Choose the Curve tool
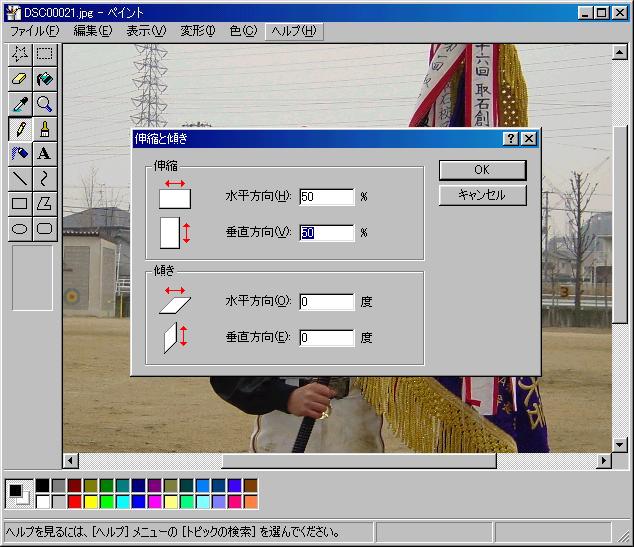The height and width of the screenshot is (547, 634). click(44, 179)
